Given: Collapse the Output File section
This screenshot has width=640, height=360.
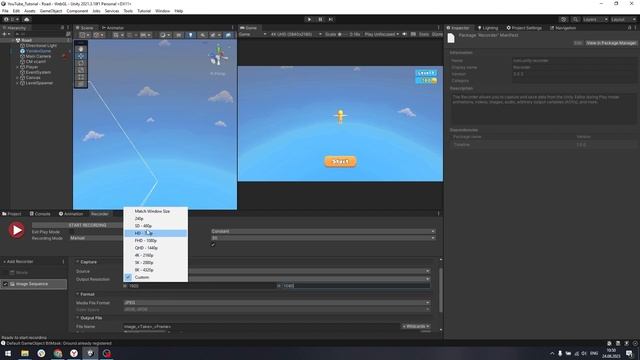Looking at the screenshot, I should coord(78,318).
